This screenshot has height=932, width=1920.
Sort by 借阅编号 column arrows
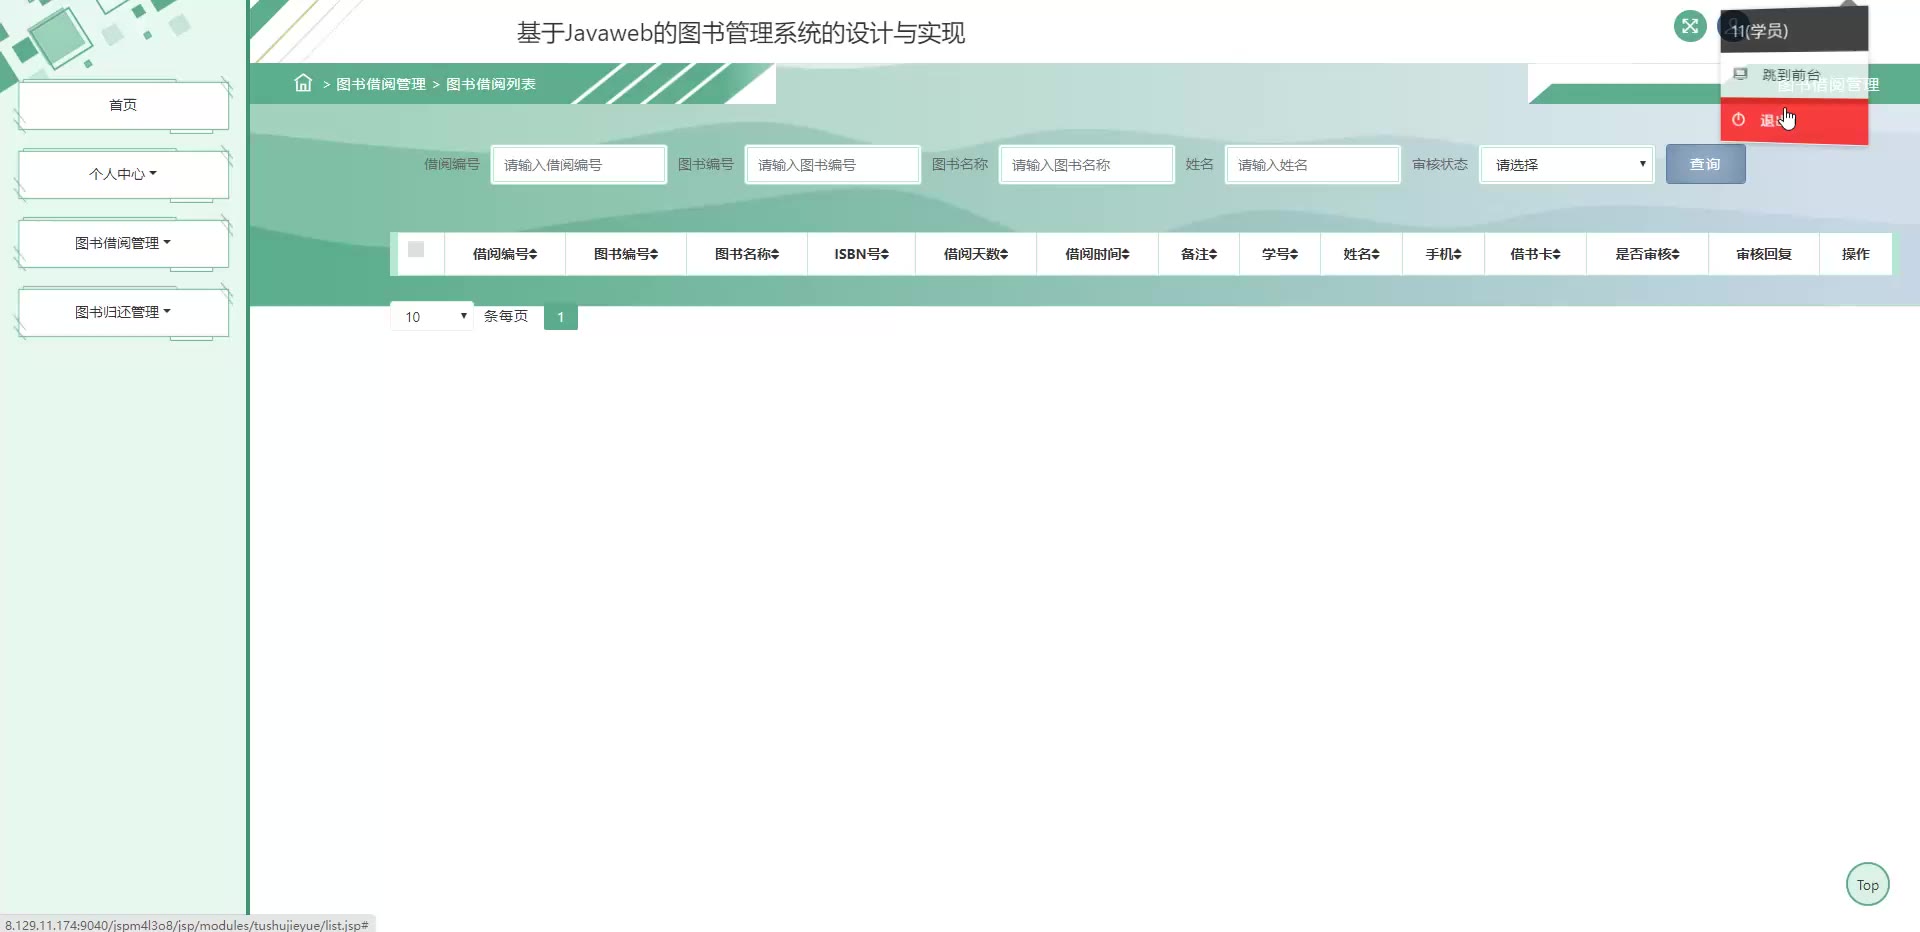[x=533, y=255]
